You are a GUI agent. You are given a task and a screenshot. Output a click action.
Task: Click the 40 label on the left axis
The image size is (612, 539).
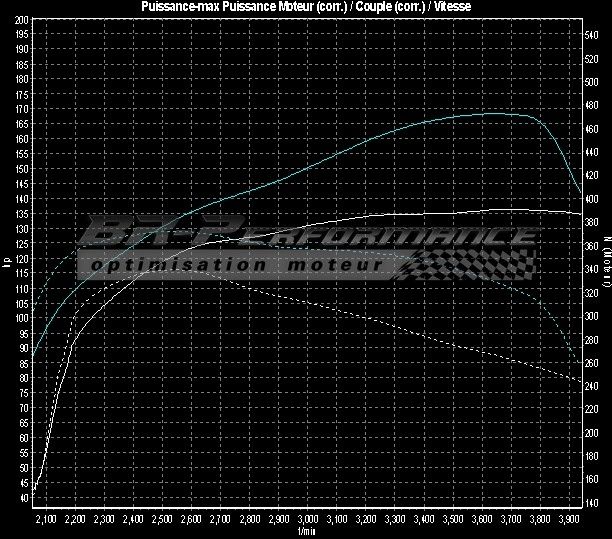click(x=24, y=497)
